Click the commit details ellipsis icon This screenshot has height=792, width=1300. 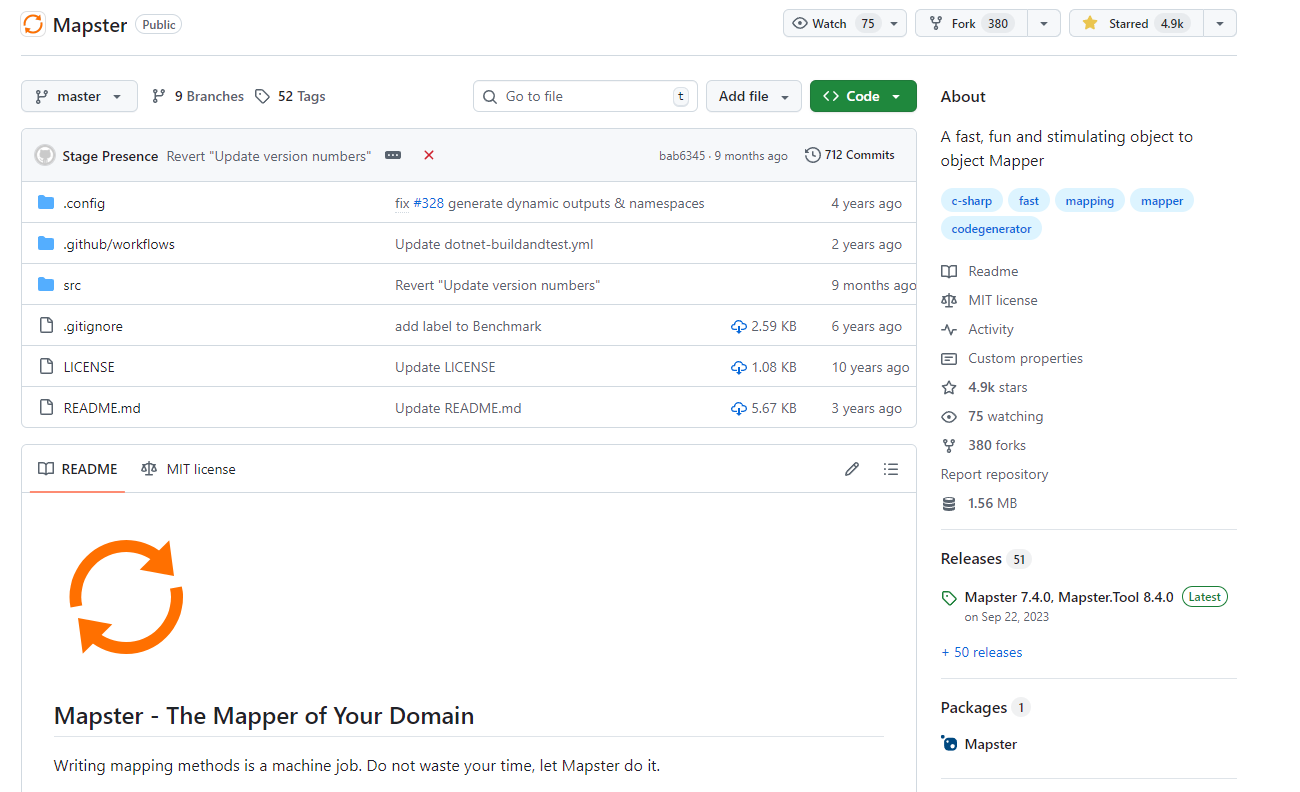(393, 155)
